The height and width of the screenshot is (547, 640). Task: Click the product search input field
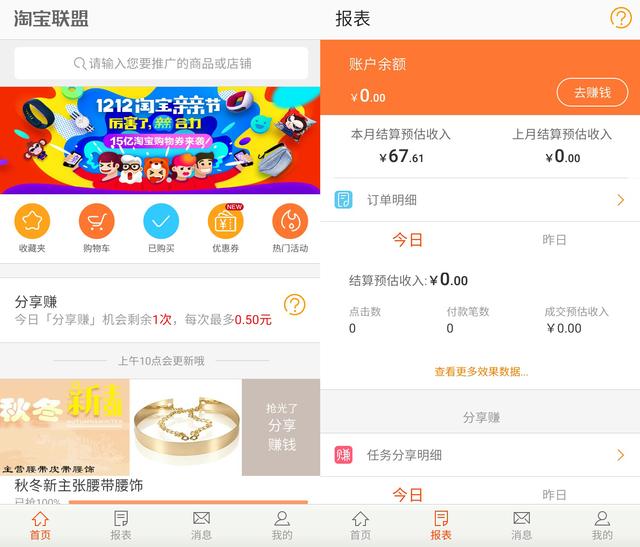161,63
